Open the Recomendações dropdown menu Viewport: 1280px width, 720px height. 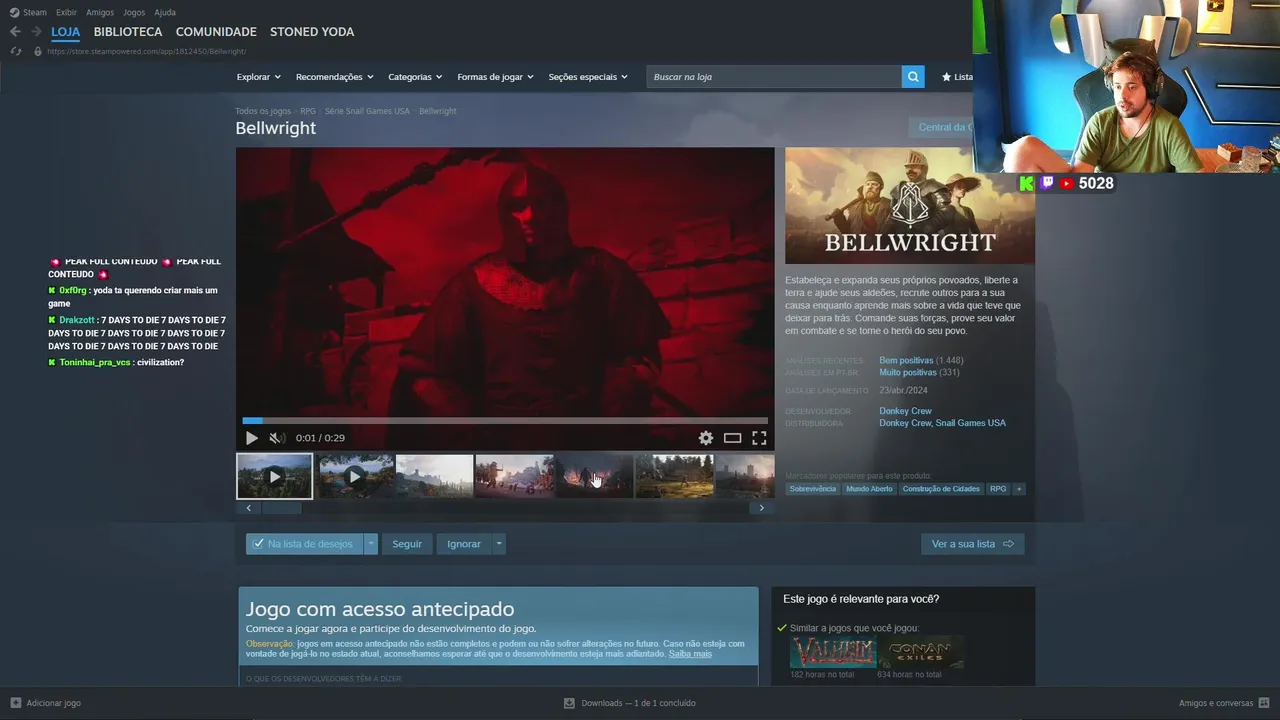[x=334, y=77]
